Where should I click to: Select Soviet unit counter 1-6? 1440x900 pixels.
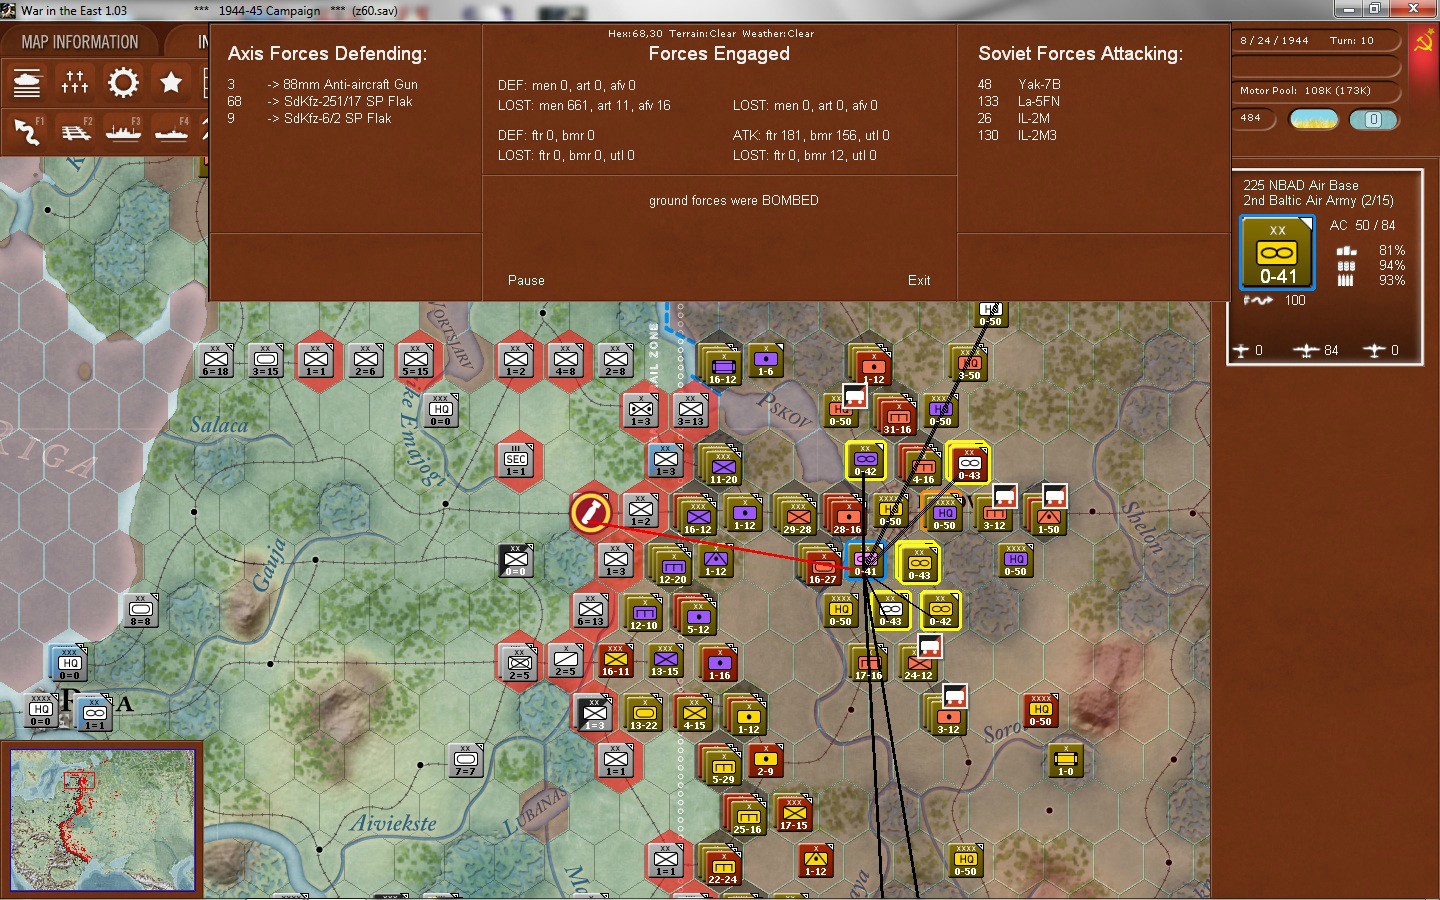(x=765, y=359)
